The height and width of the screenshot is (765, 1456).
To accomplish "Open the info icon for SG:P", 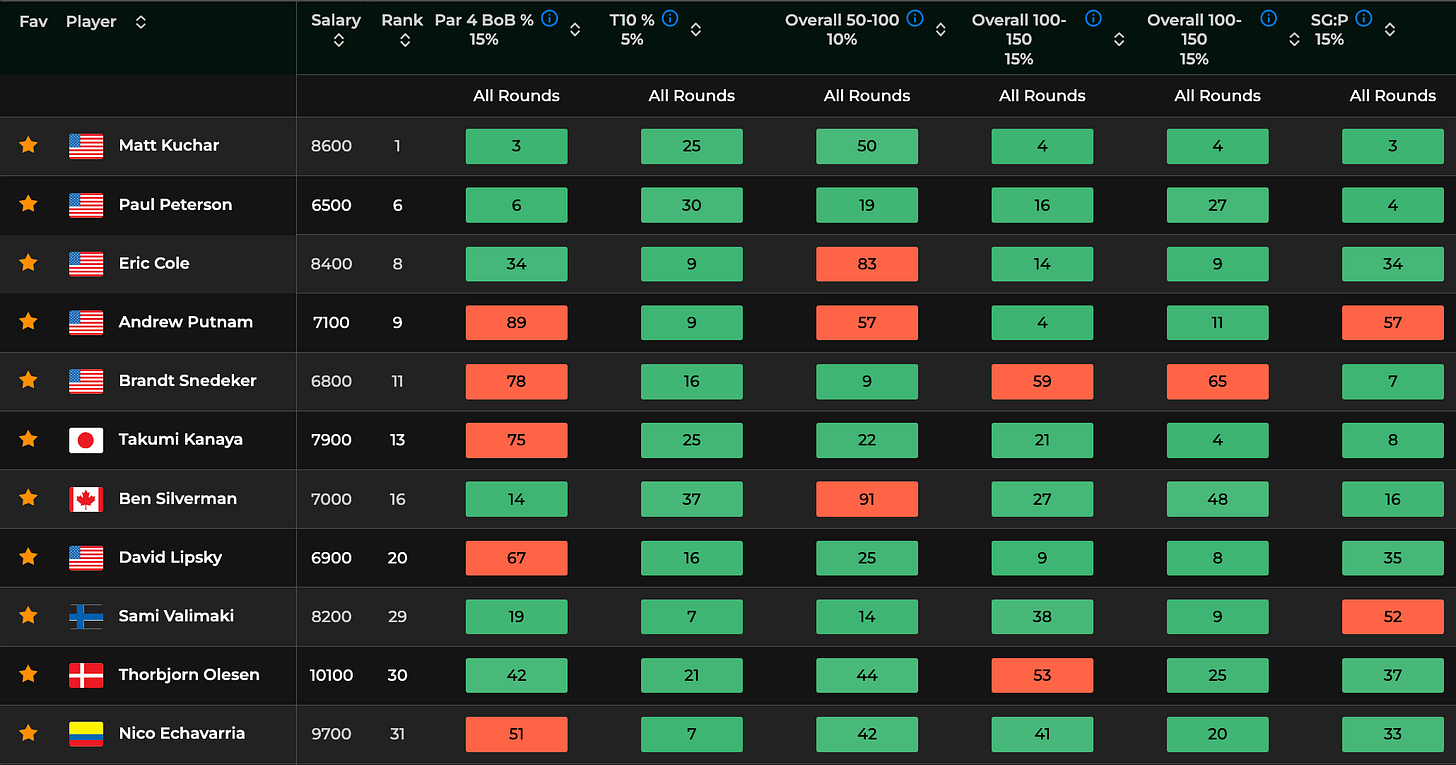I will (x=1364, y=19).
